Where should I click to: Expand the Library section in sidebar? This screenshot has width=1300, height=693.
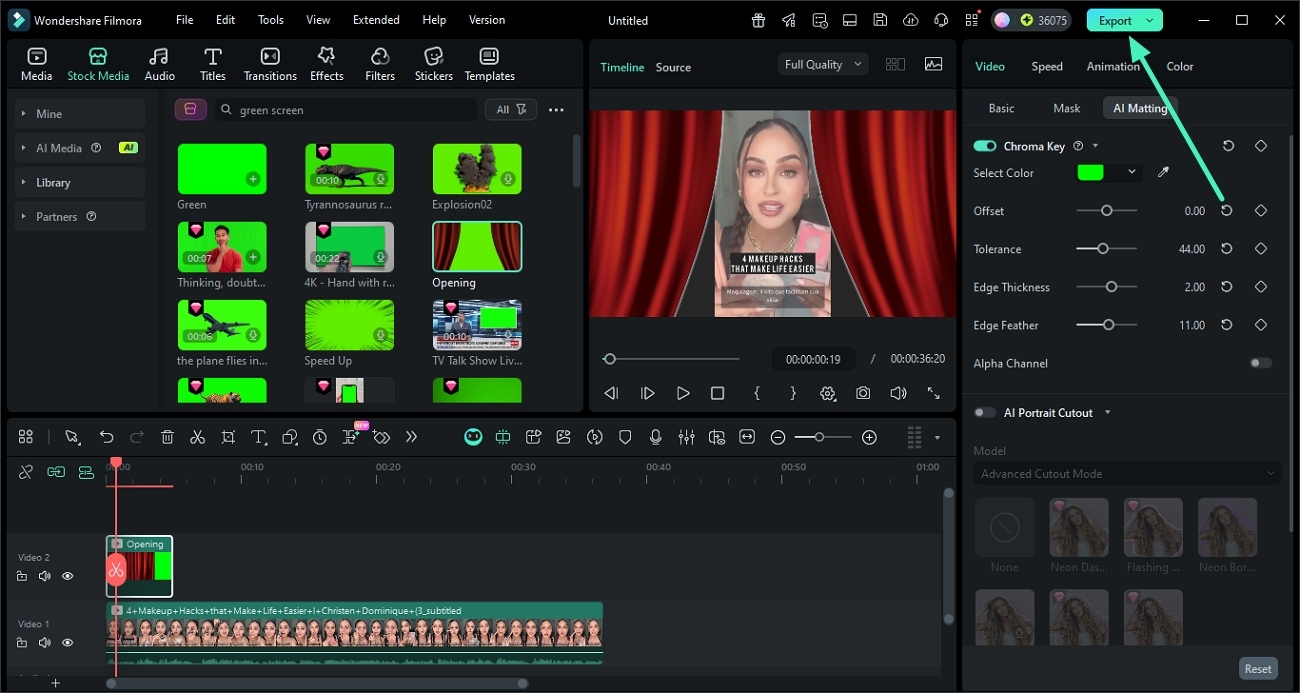tap(53, 183)
